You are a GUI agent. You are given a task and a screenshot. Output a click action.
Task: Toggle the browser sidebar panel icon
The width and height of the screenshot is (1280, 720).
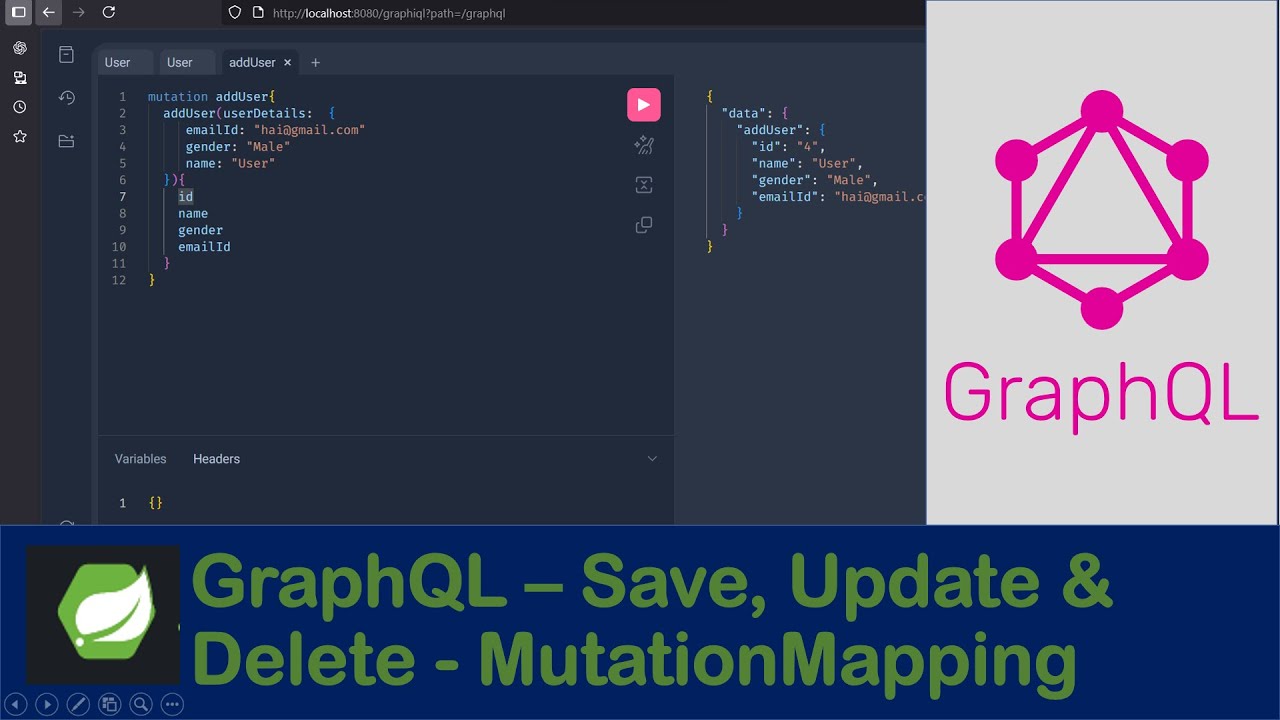[18, 12]
